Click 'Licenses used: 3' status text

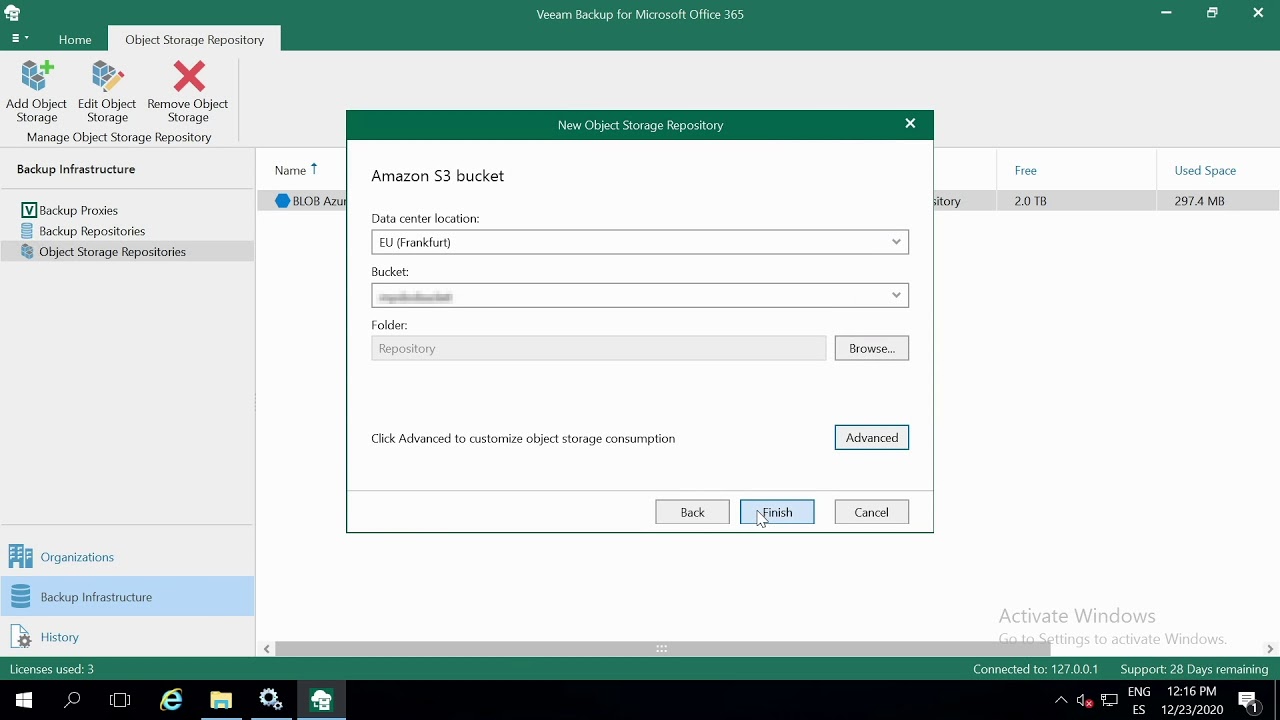(52, 669)
